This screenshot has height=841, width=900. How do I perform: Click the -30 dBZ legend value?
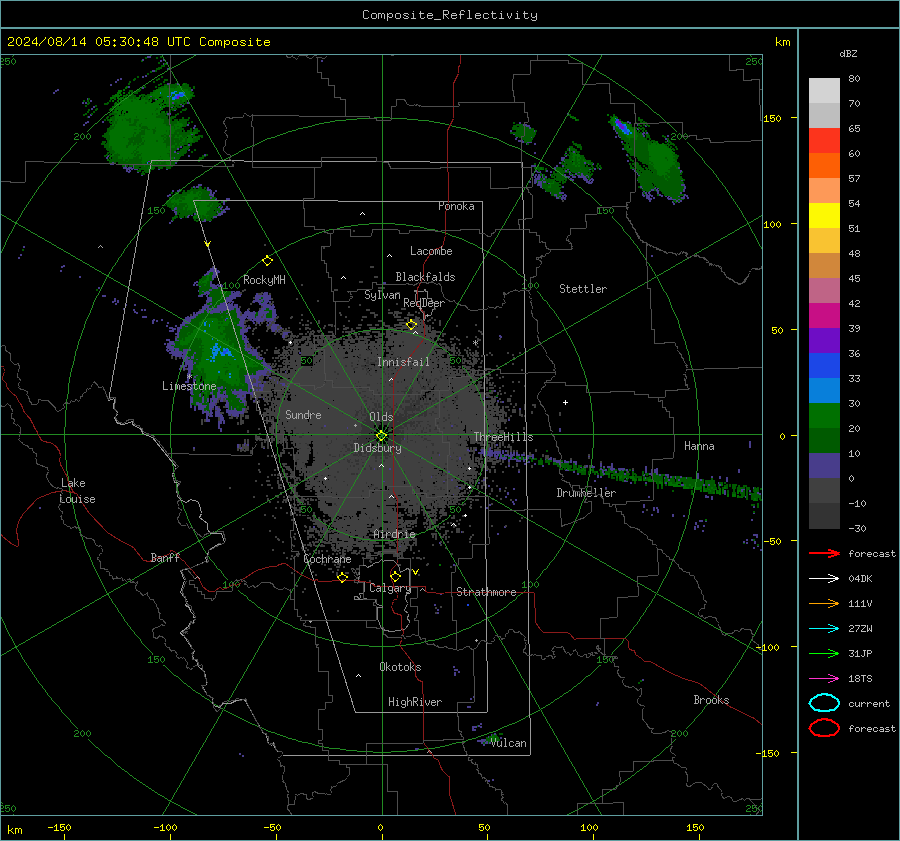pos(857,528)
